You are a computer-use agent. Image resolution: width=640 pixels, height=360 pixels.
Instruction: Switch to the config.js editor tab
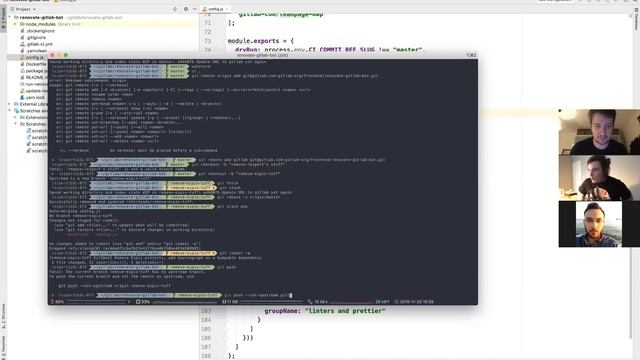pyautogui.click(x=216, y=9)
